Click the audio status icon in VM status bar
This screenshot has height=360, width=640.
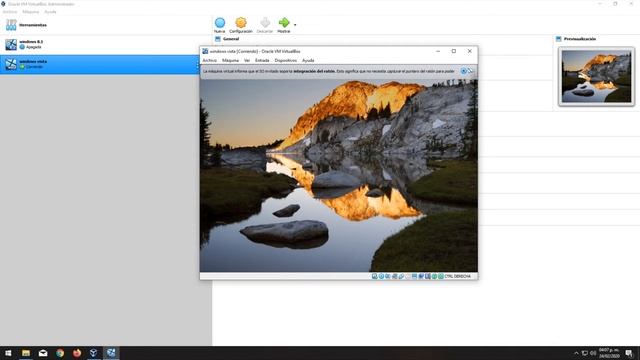388,276
